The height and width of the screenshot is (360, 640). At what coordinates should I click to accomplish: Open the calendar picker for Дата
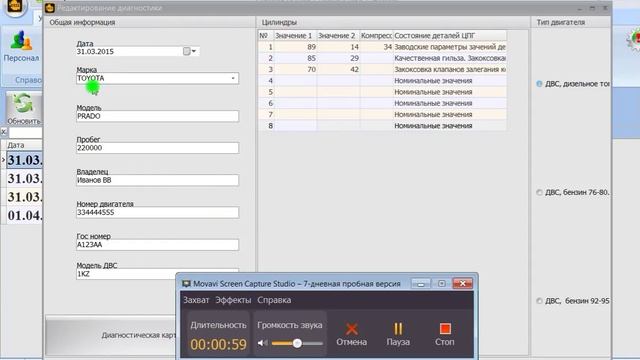click(190, 51)
